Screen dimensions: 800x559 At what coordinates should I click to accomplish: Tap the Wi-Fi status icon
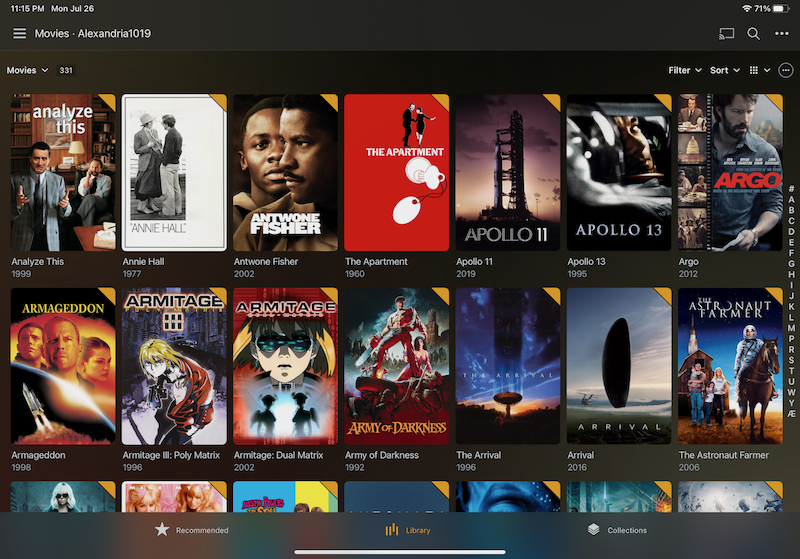click(x=746, y=9)
